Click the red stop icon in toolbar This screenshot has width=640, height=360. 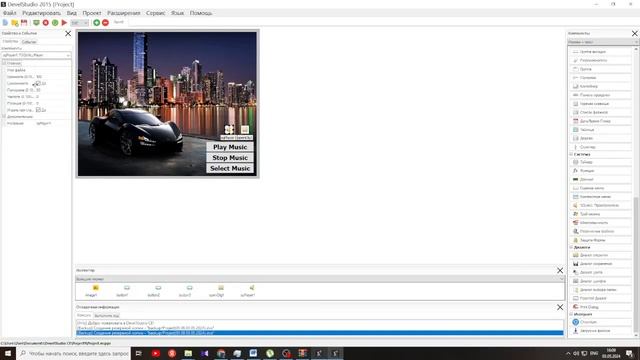[x=46, y=22]
